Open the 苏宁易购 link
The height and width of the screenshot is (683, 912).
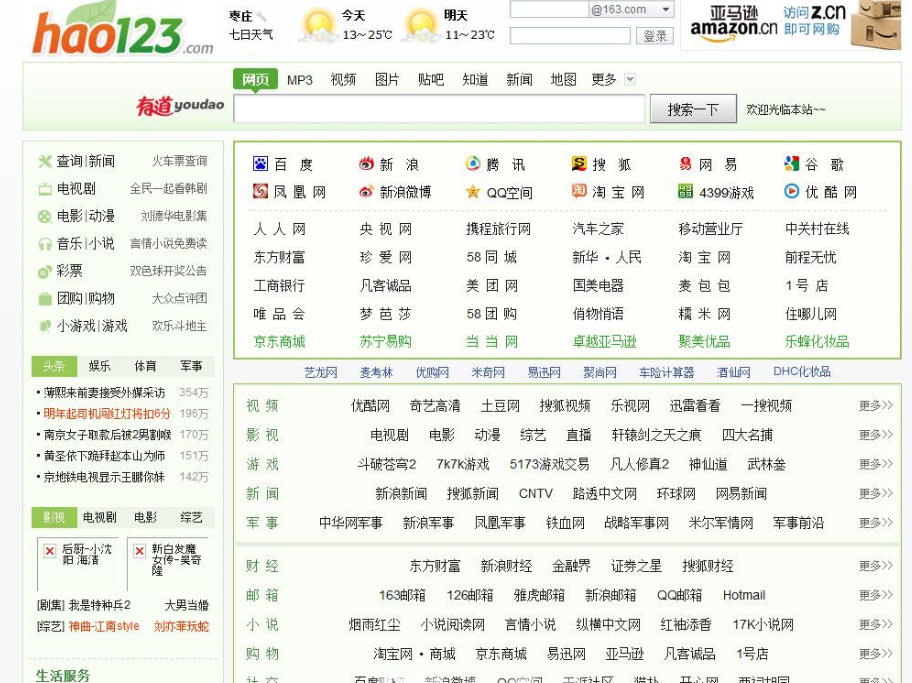coord(386,342)
